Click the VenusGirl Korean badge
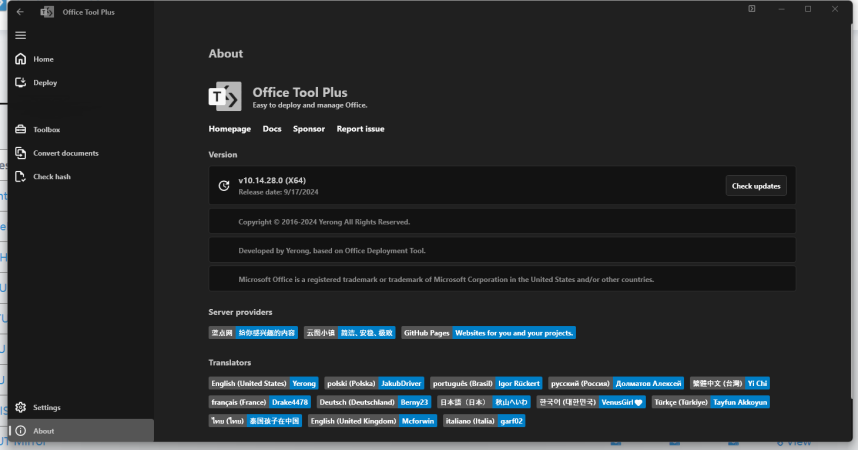This screenshot has width=858, height=450. click(x=592, y=402)
